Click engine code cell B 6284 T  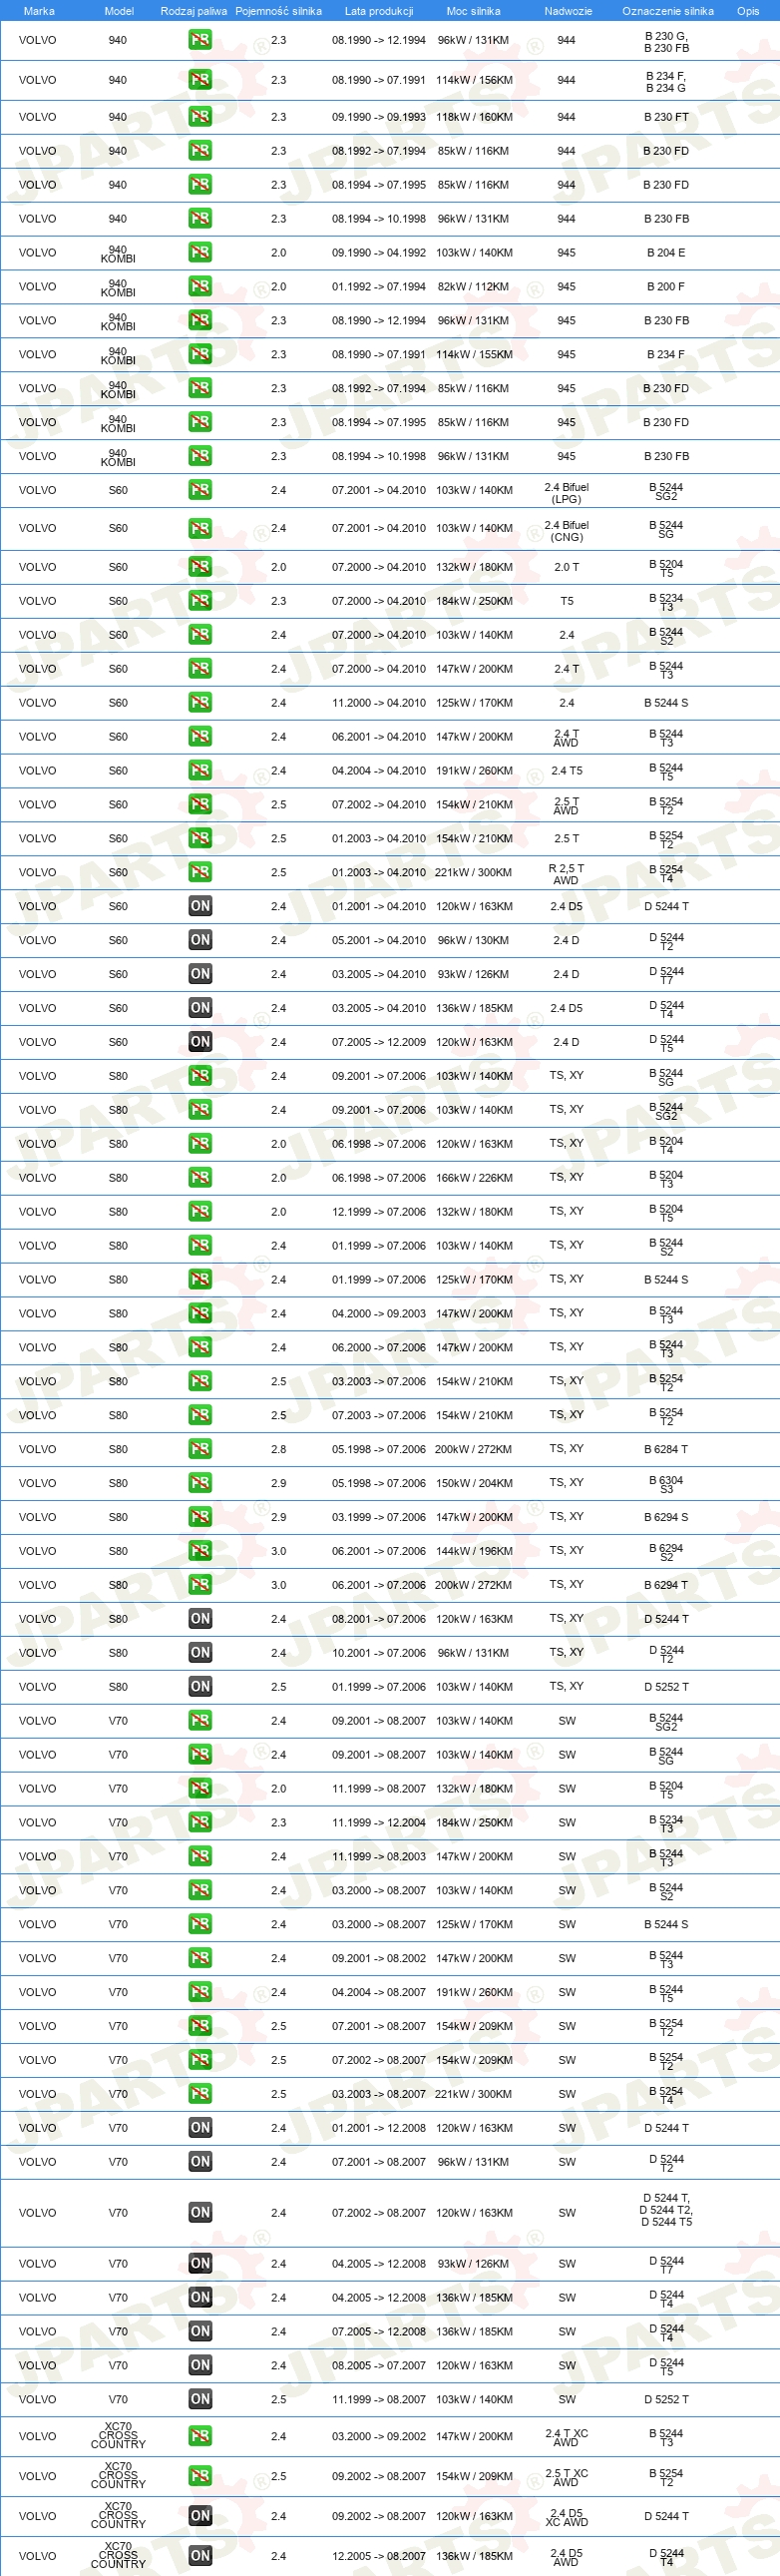tap(666, 1449)
